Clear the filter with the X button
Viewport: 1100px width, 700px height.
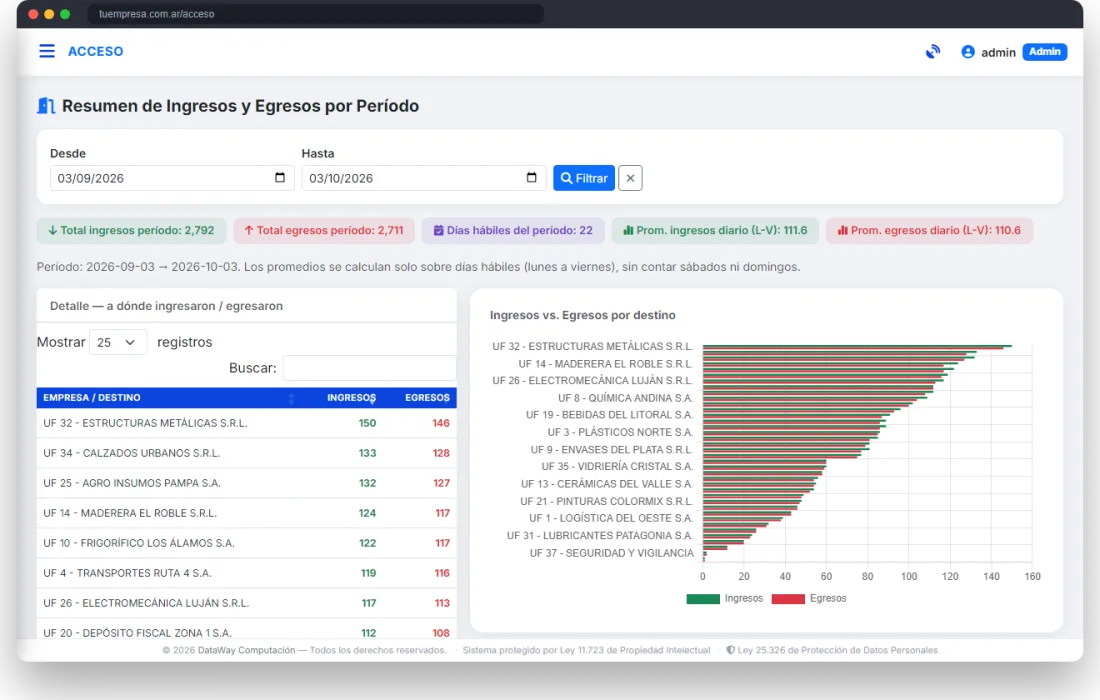point(630,178)
